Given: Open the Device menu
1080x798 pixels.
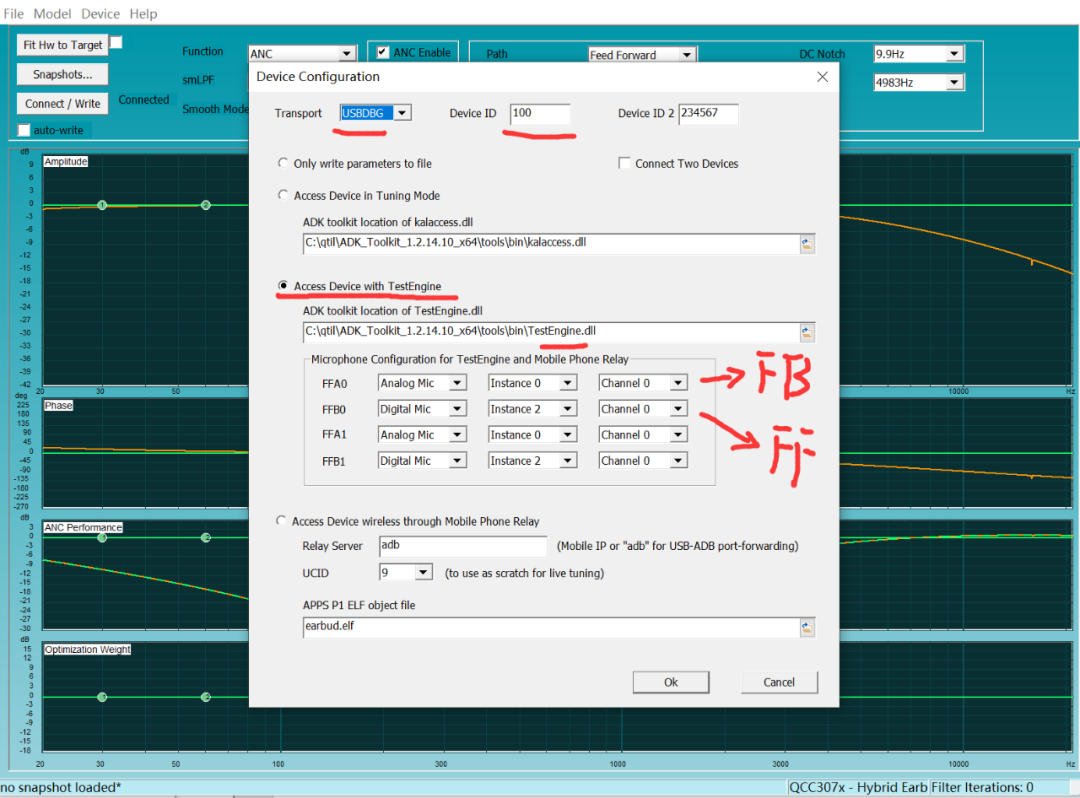Looking at the screenshot, I should (x=101, y=14).
